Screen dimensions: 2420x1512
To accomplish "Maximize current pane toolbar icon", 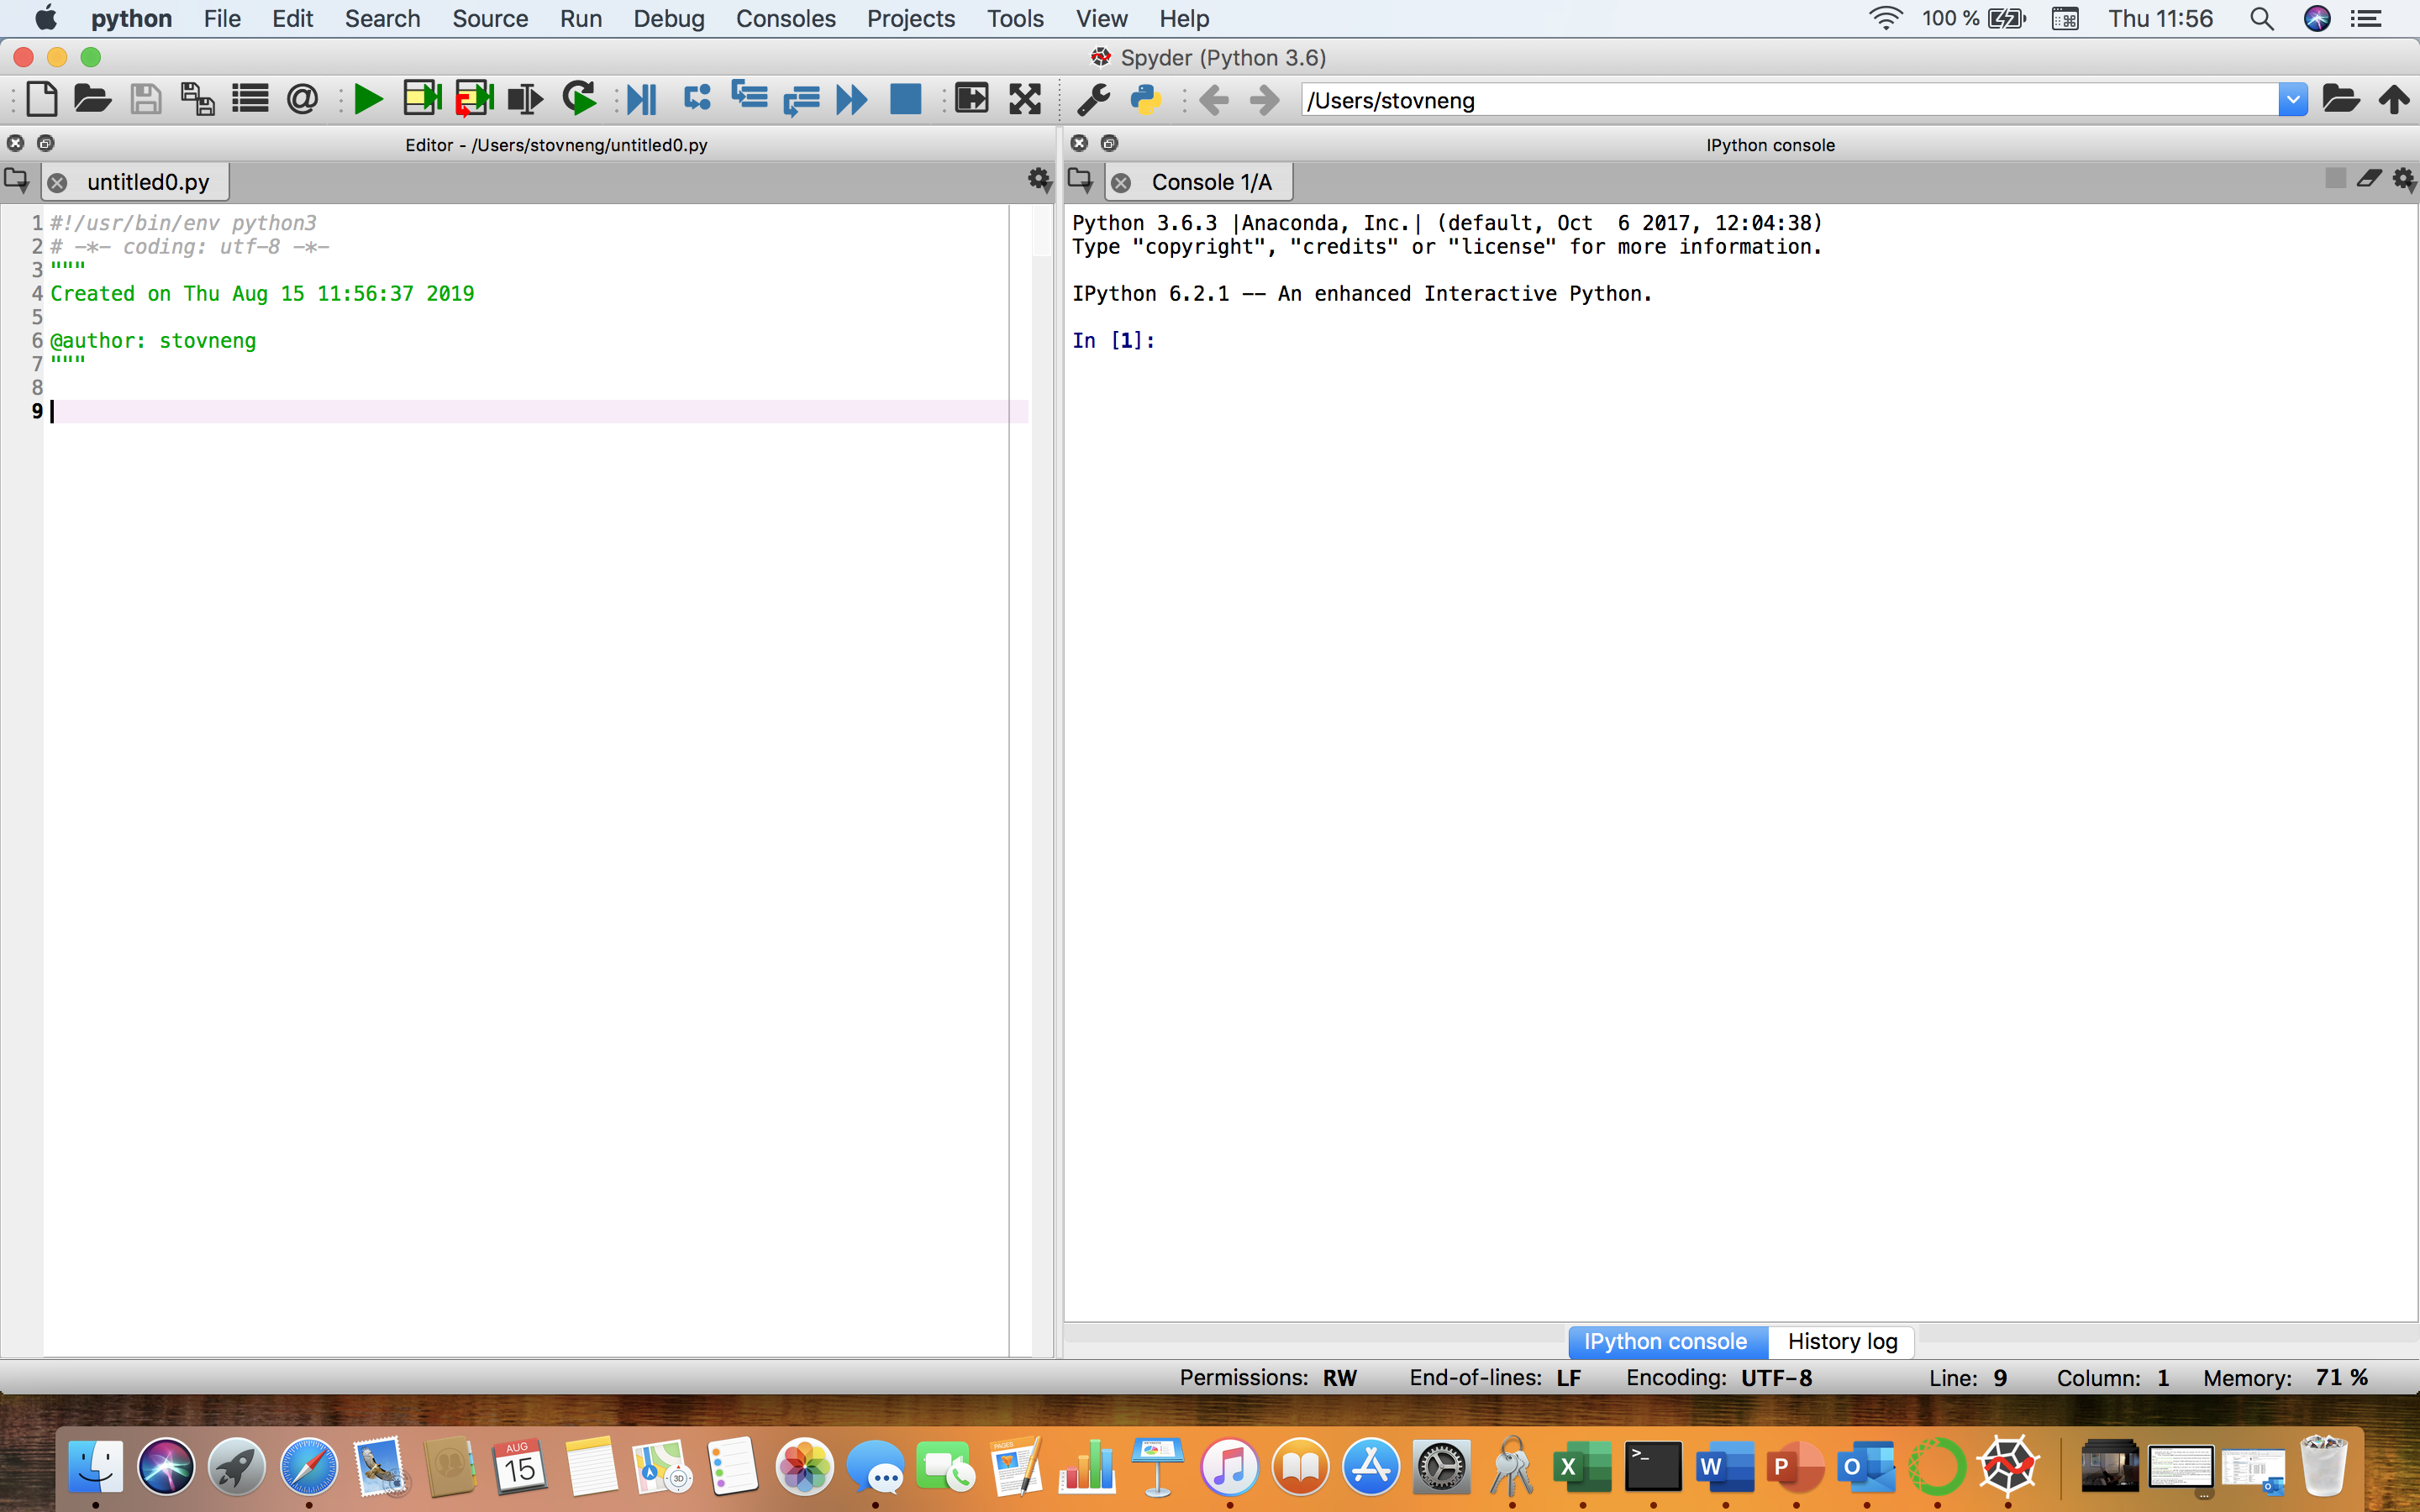I will 971,98.
